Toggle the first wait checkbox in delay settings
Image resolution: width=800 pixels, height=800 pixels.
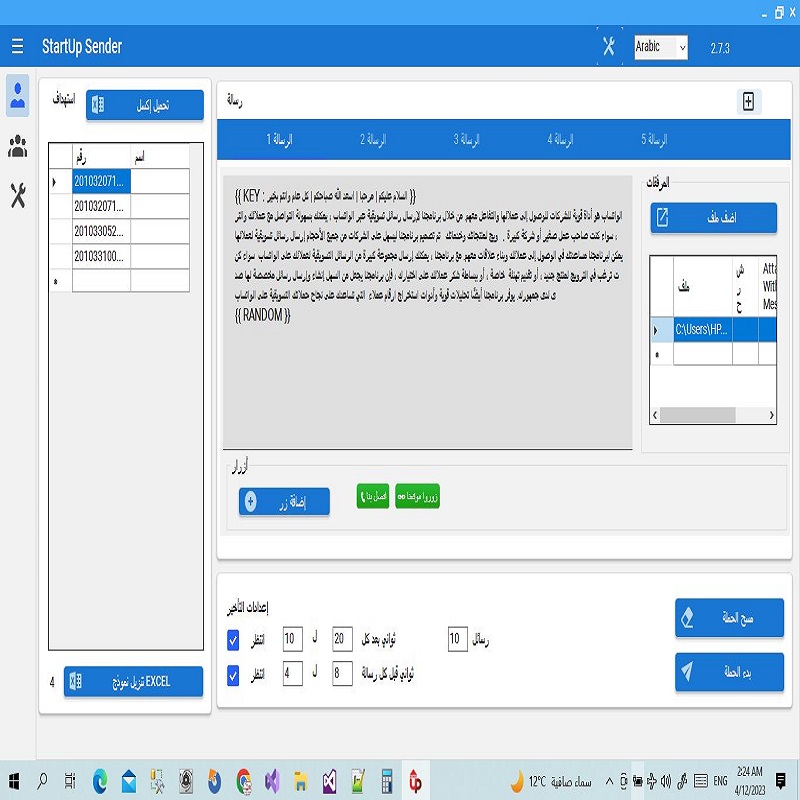[233, 639]
